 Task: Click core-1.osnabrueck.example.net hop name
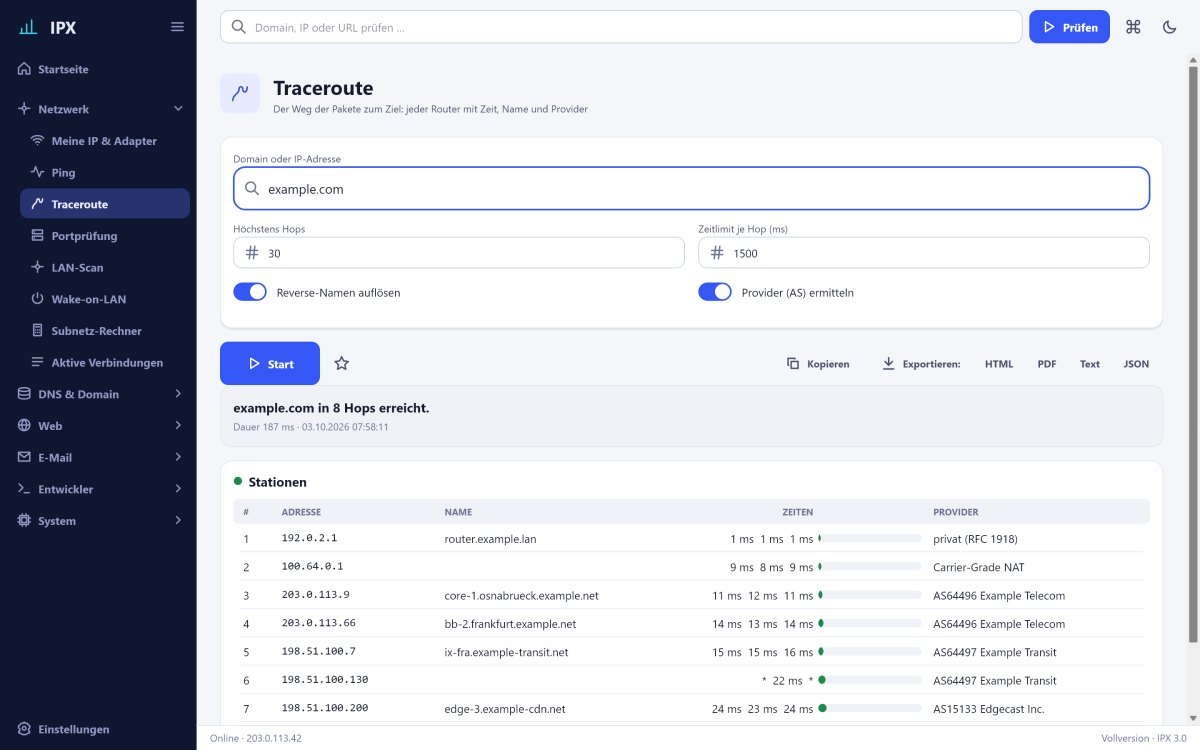click(521, 595)
